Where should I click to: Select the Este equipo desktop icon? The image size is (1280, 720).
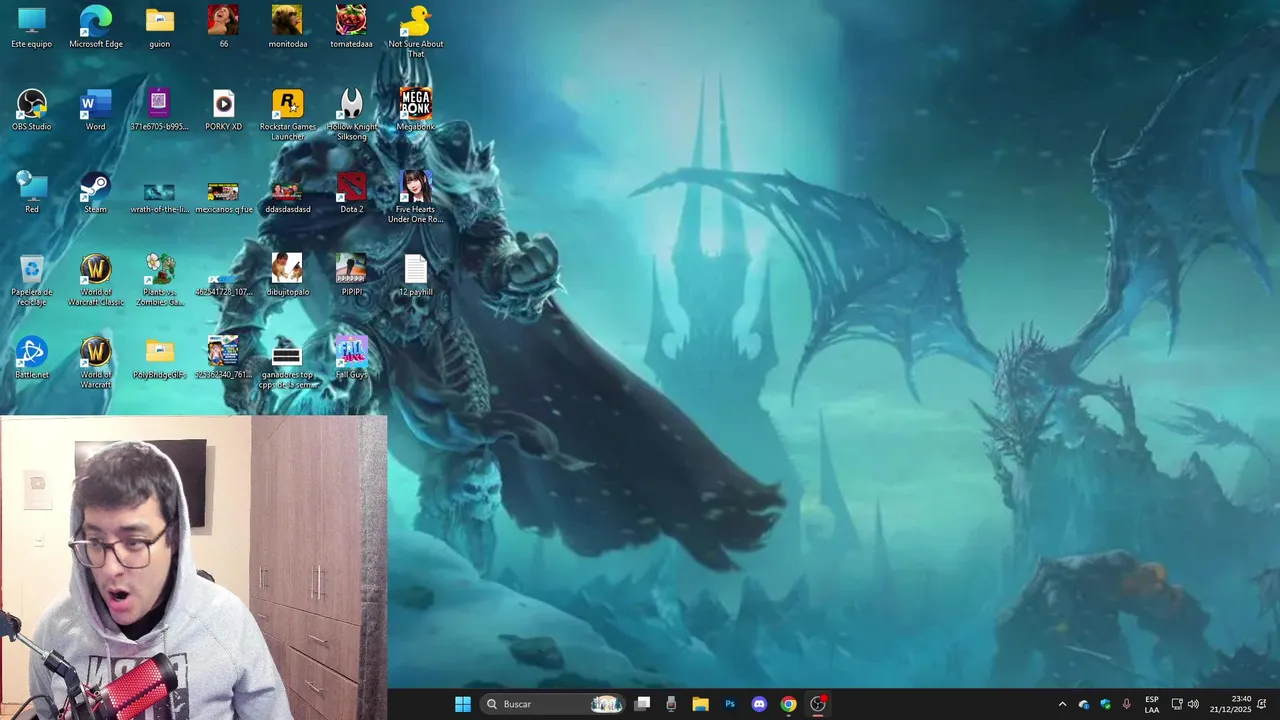32,27
